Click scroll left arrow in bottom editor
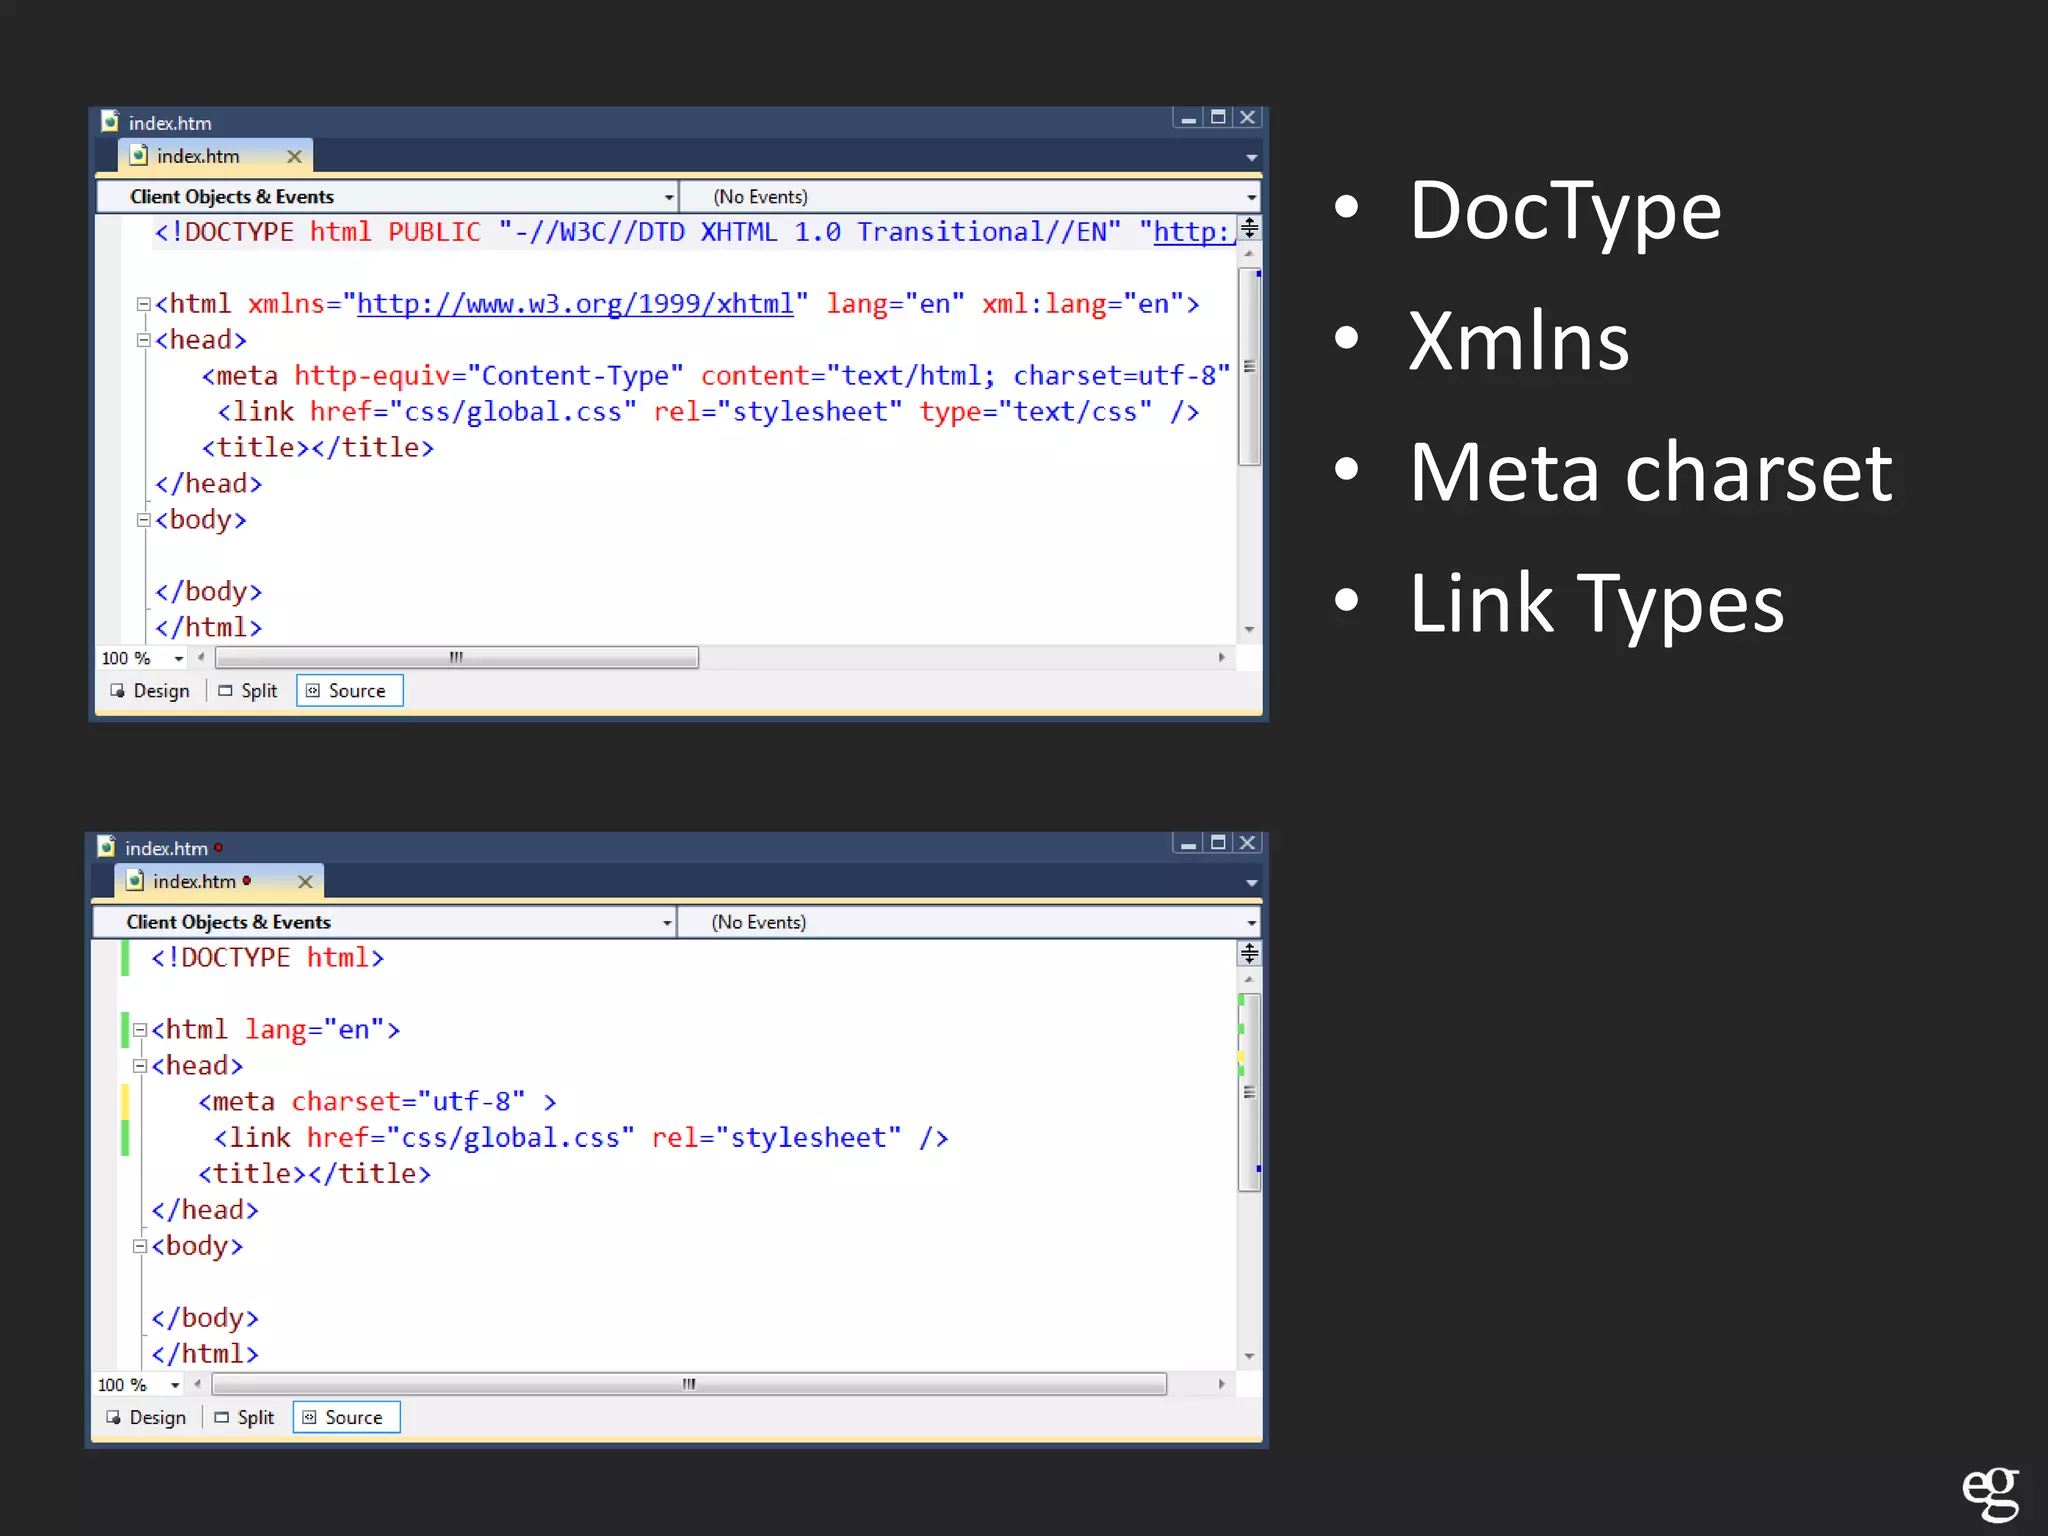2048x1536 pixels. (x=197, y=1384)
